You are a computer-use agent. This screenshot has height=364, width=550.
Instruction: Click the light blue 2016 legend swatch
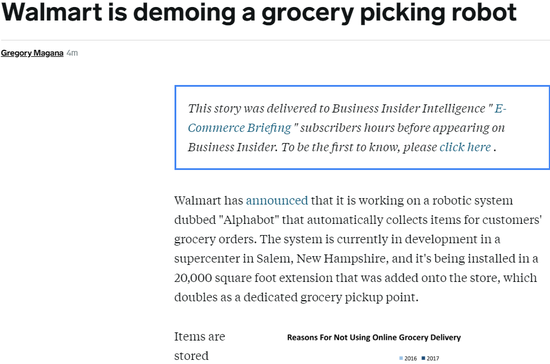coord(401,358)
